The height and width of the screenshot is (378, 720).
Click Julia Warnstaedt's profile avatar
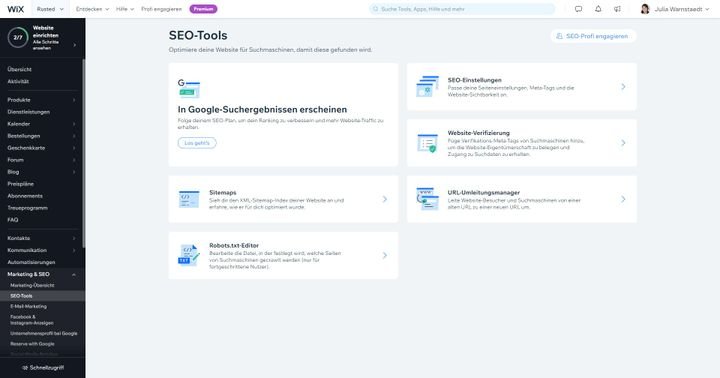[x=645, y=9]
